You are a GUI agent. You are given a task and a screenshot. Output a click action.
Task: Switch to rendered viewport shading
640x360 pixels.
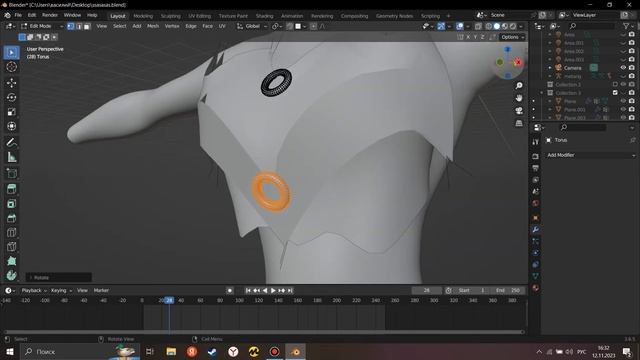(513, 26)
